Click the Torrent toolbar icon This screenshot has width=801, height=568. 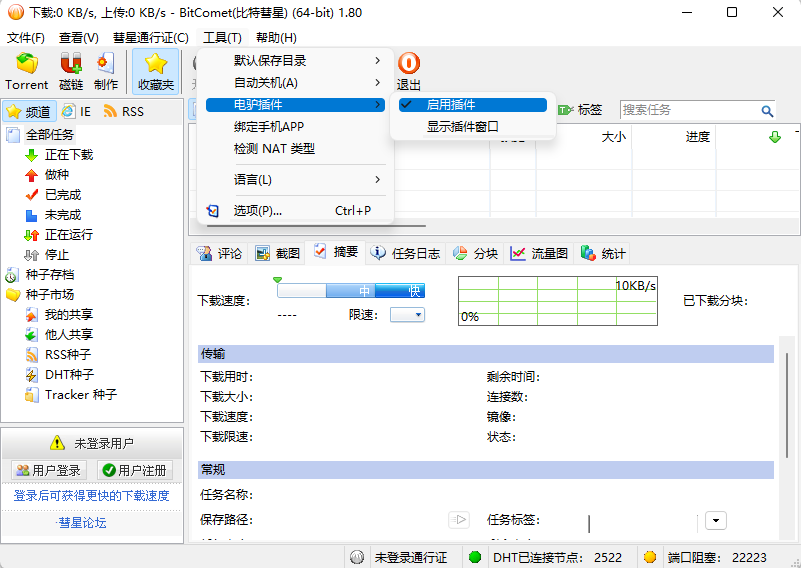click(x=26, y=71)
